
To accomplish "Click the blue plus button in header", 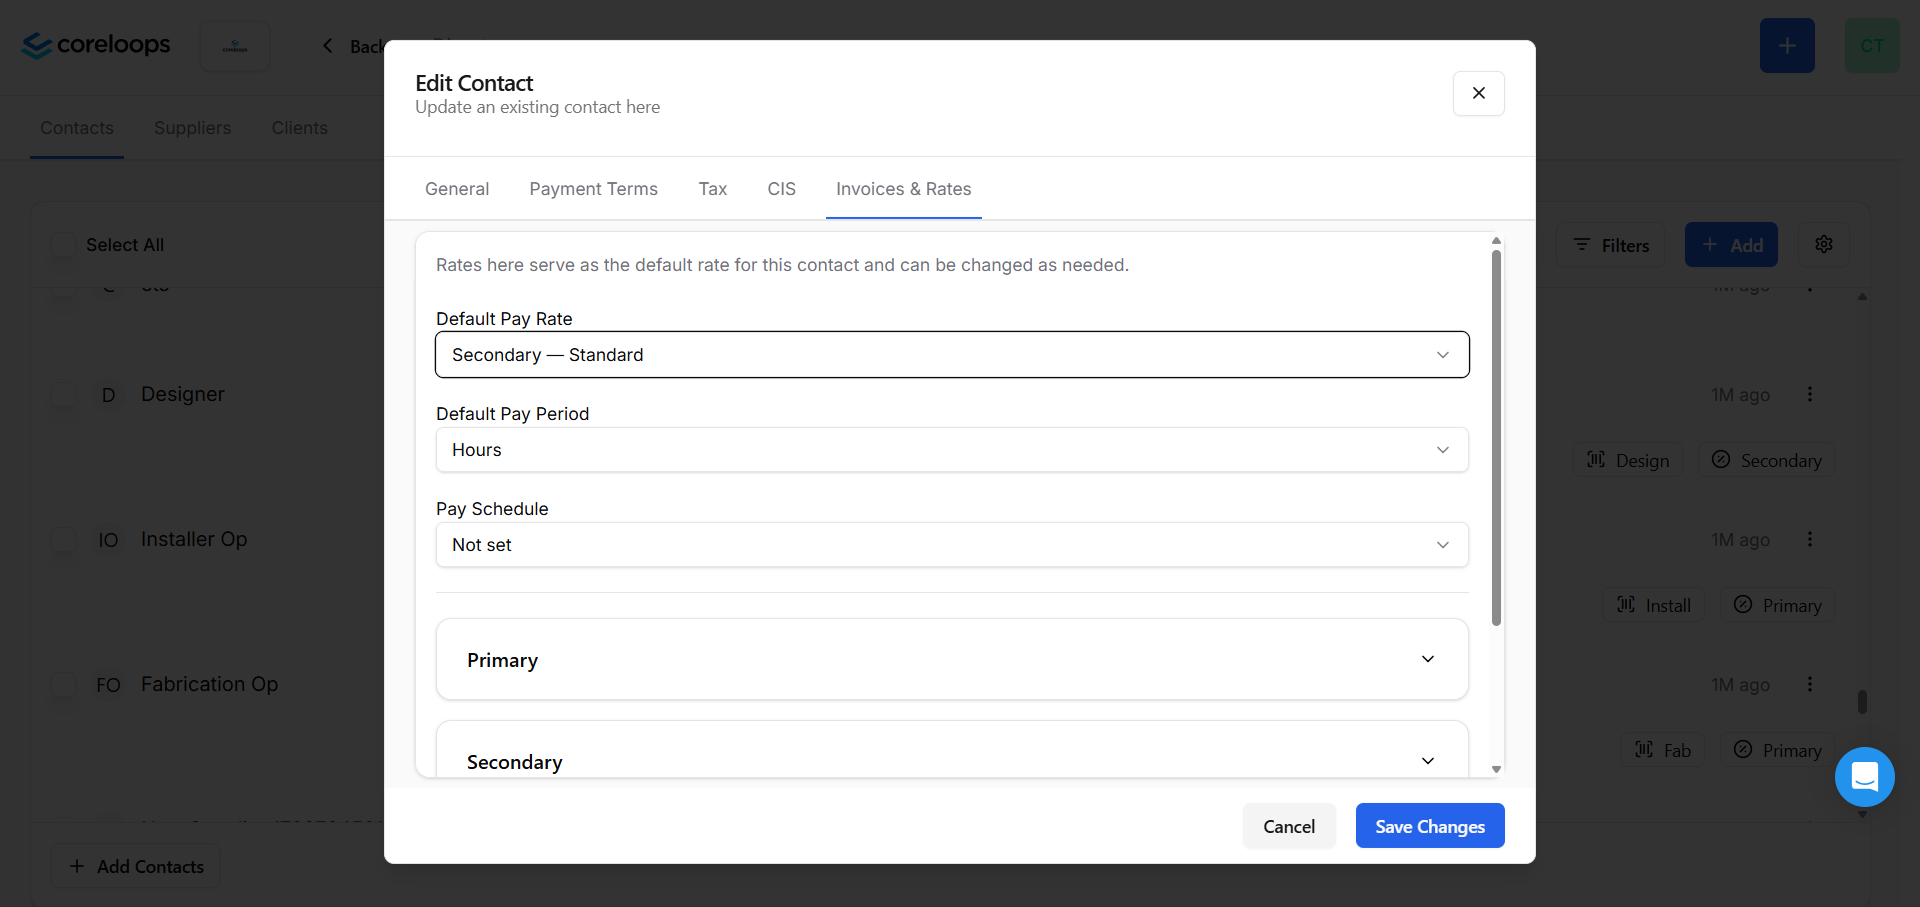I will pos(1787,46).
